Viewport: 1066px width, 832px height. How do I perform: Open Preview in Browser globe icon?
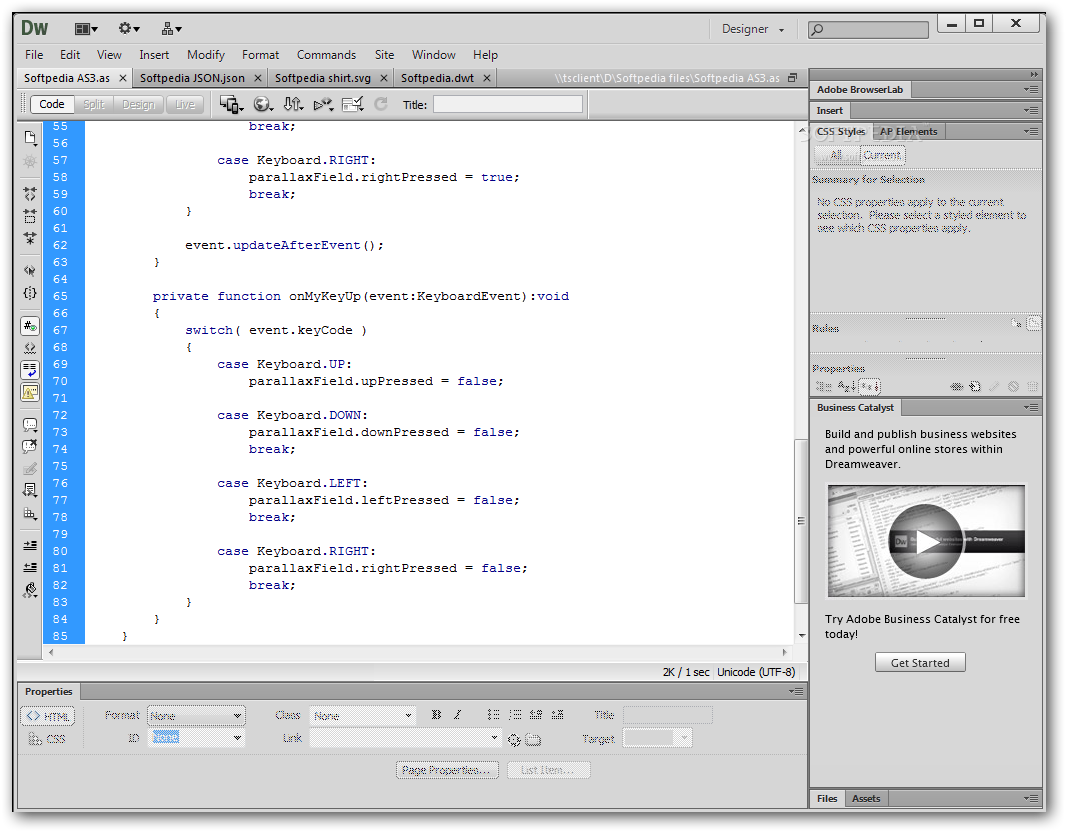pyautogui.click(x=263, y=104)
